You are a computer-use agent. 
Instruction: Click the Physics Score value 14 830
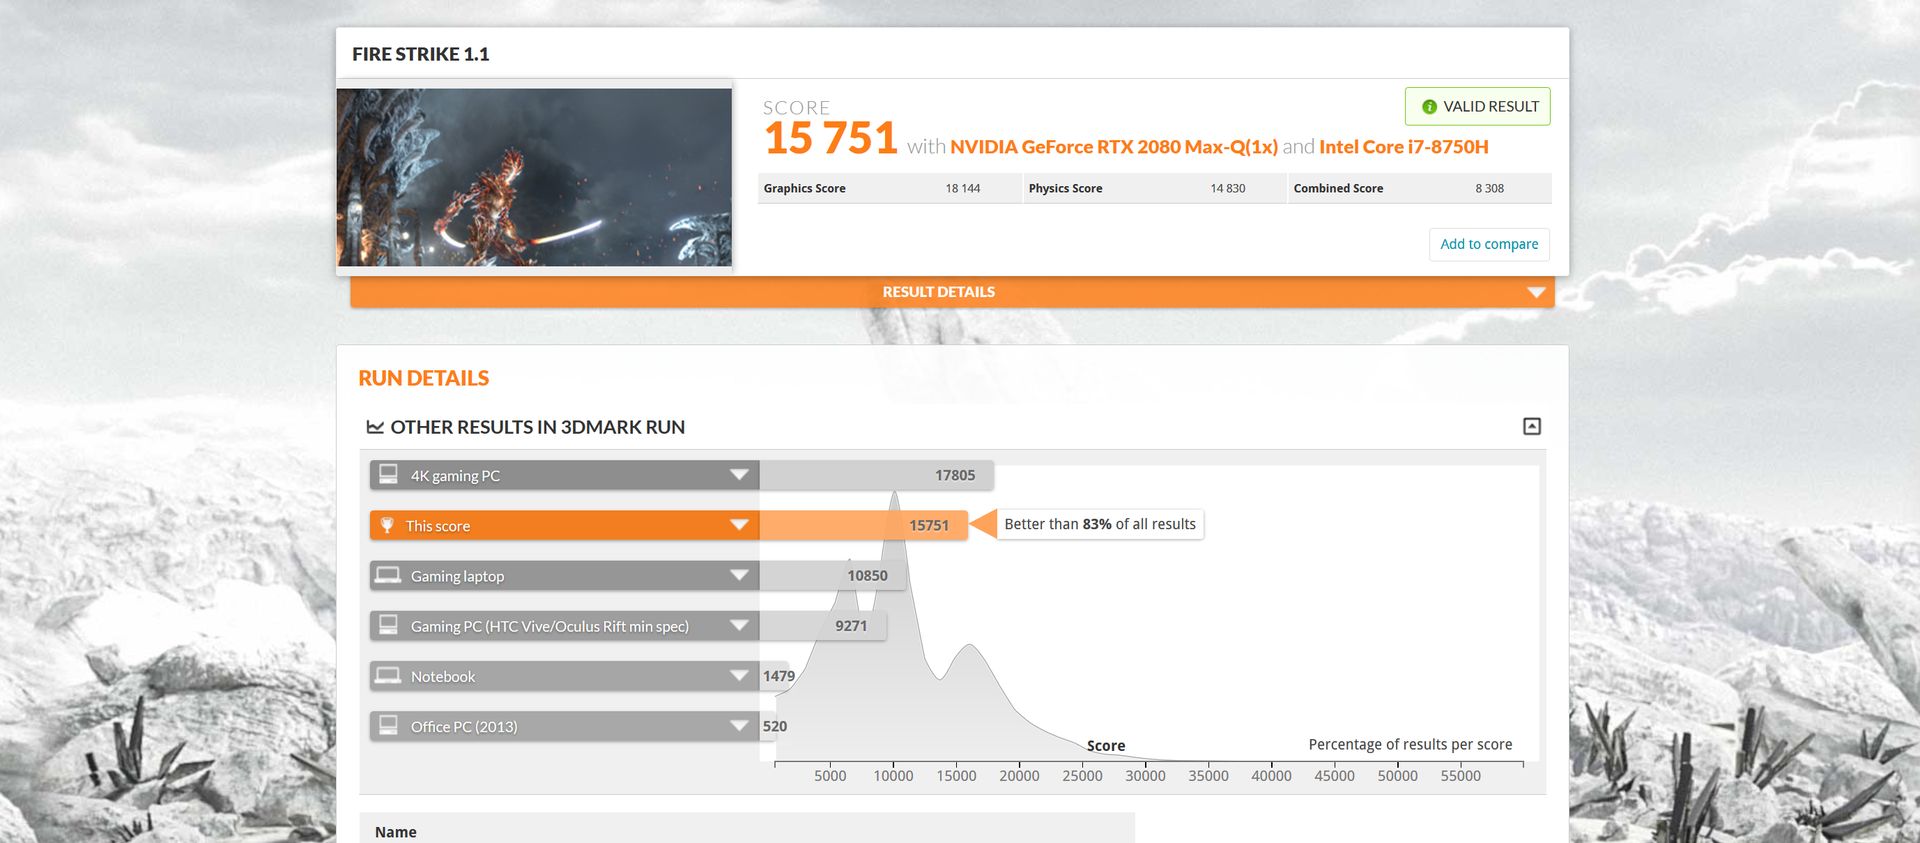click(x=1228, y=188)
